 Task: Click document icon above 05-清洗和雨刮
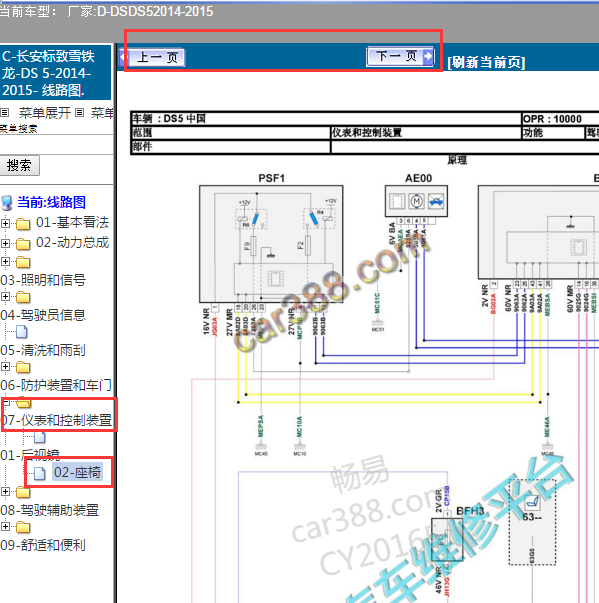(22, 331)
